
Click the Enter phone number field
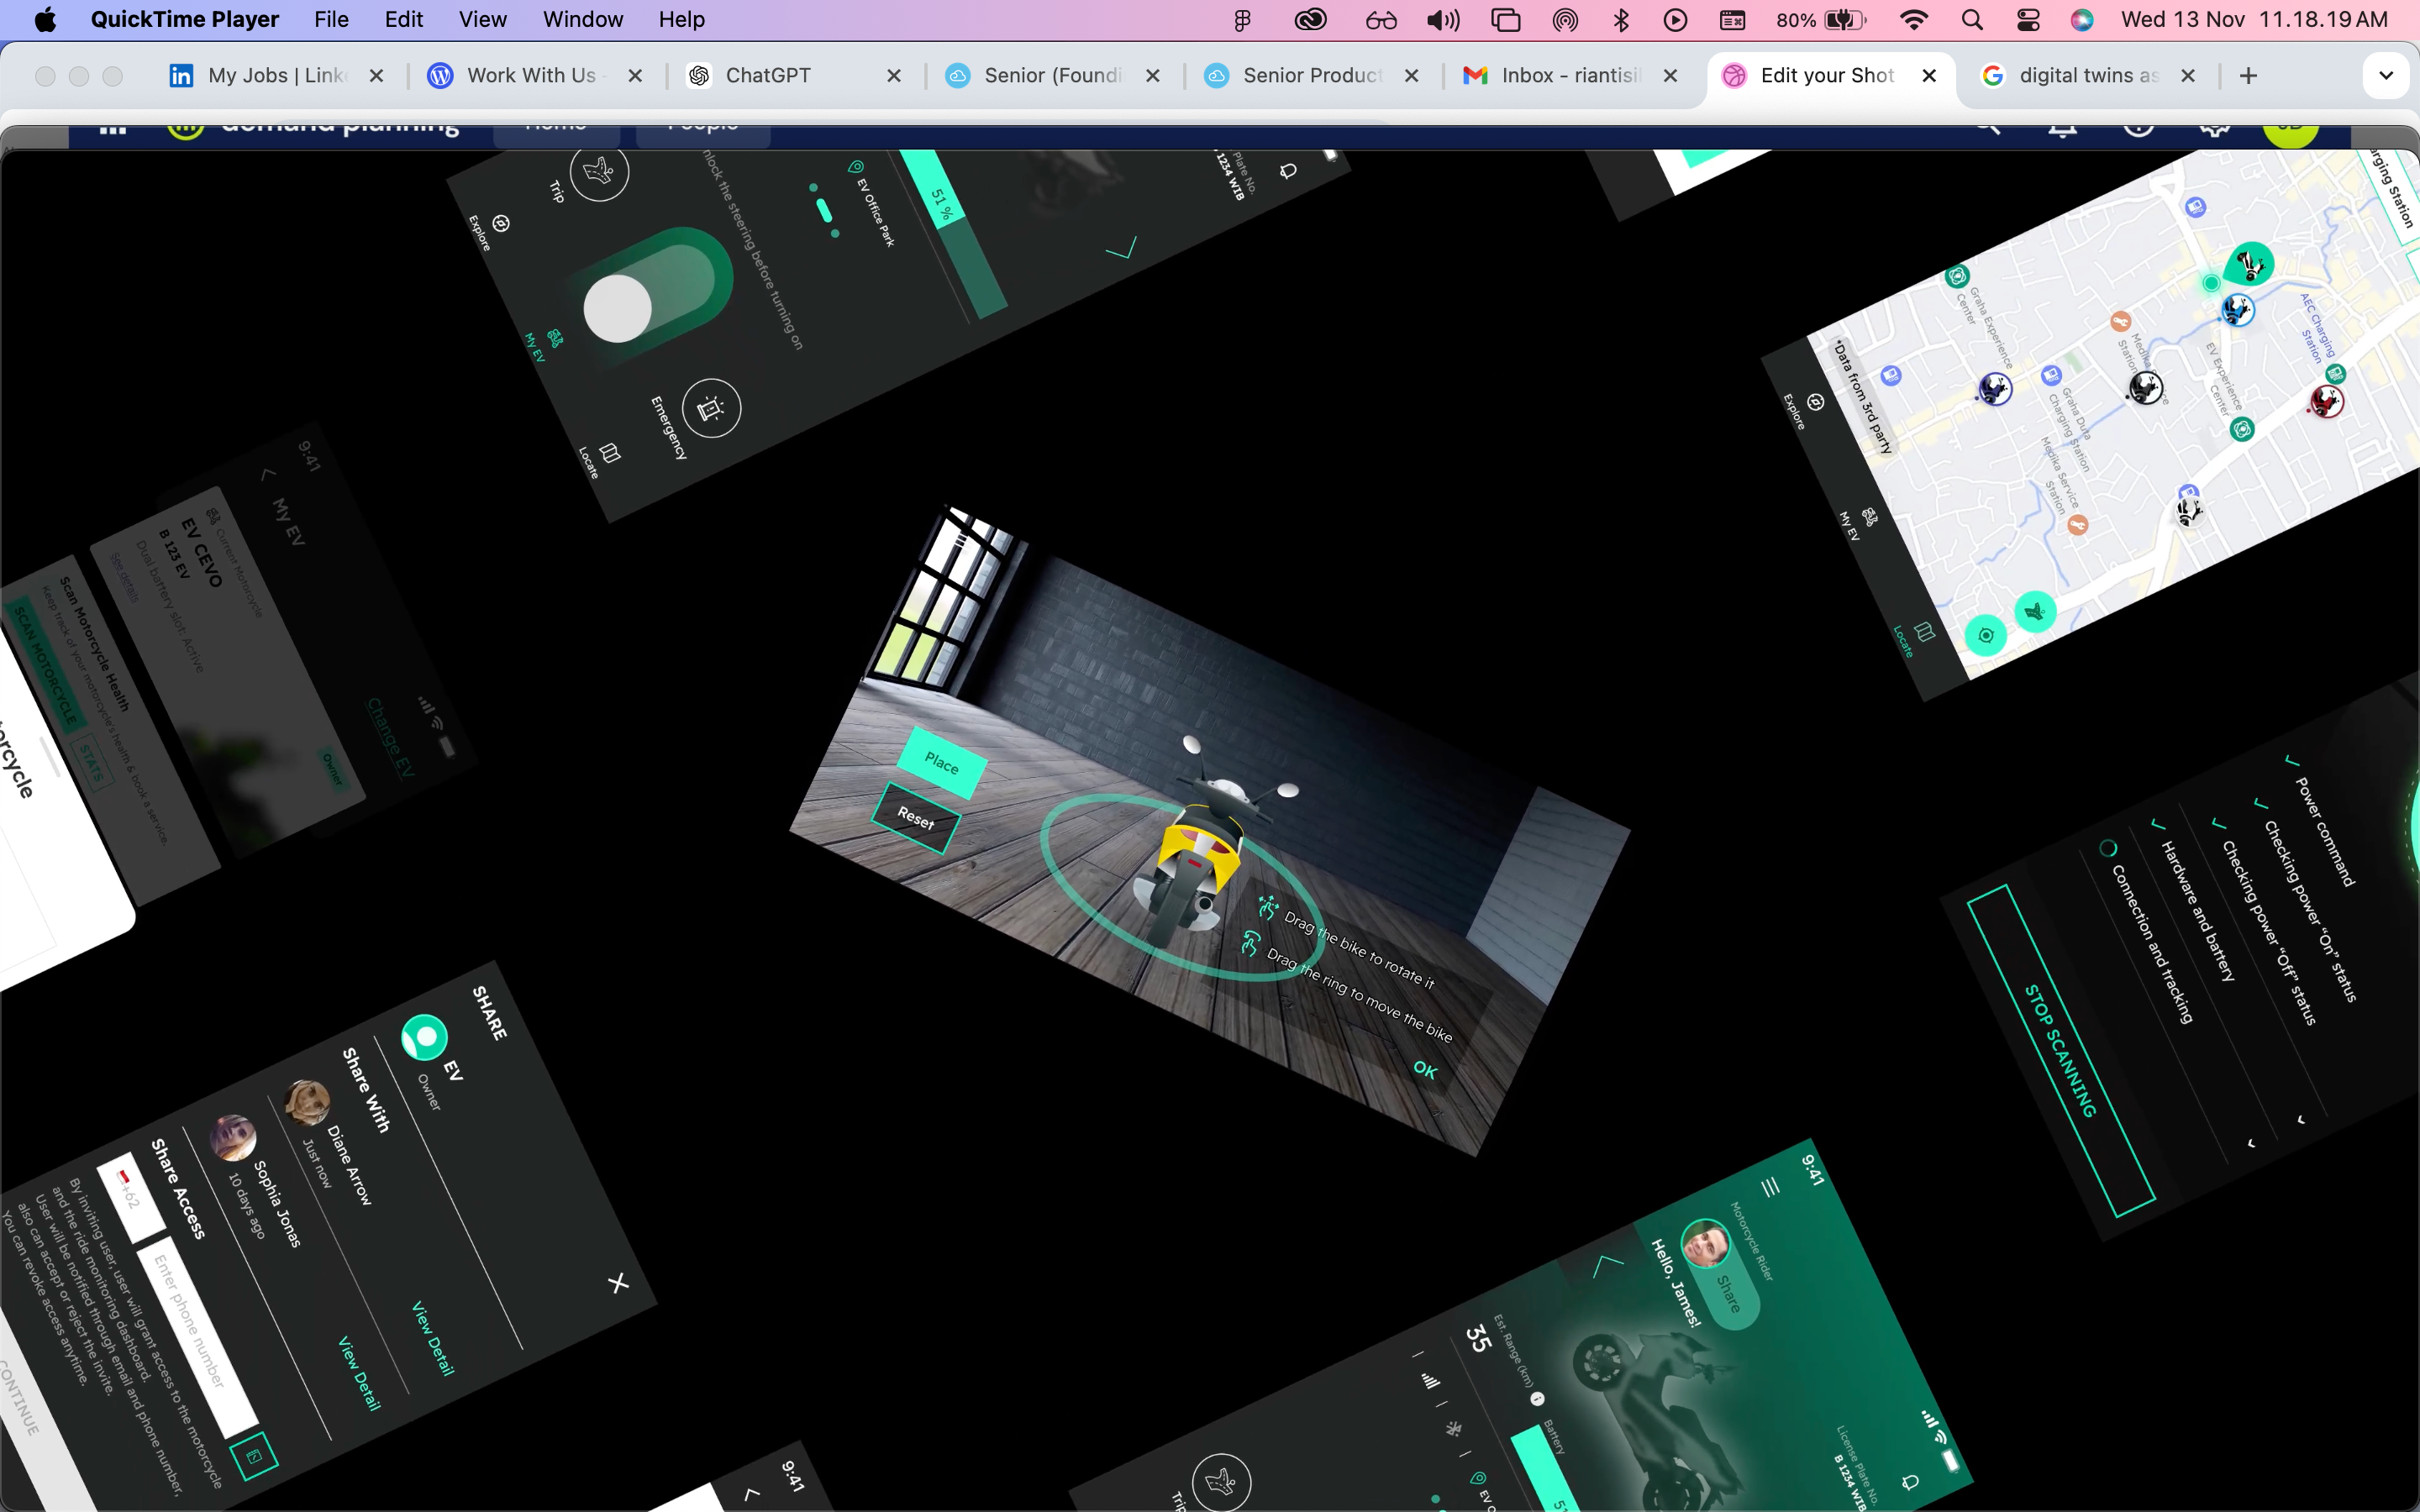196,1333
